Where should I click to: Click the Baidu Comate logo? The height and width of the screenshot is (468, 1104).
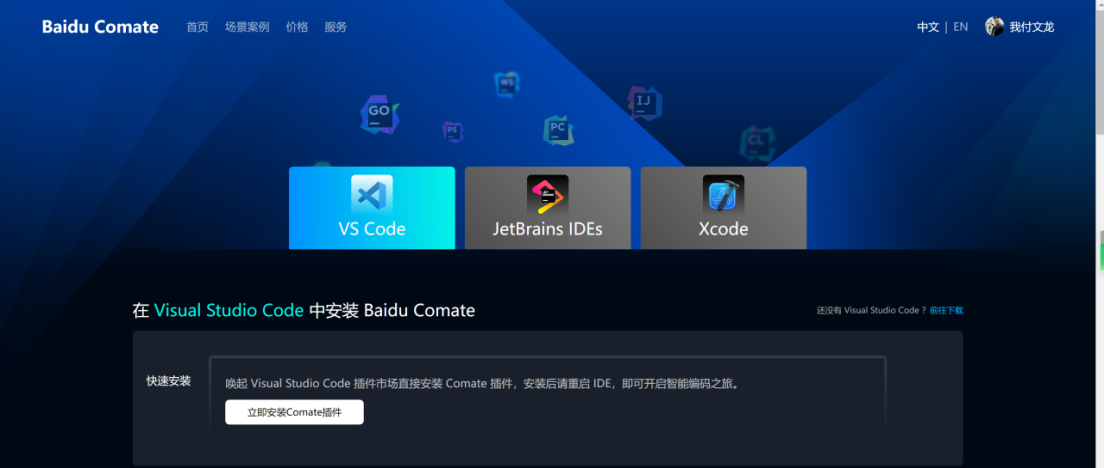click(x=100, y=27)
